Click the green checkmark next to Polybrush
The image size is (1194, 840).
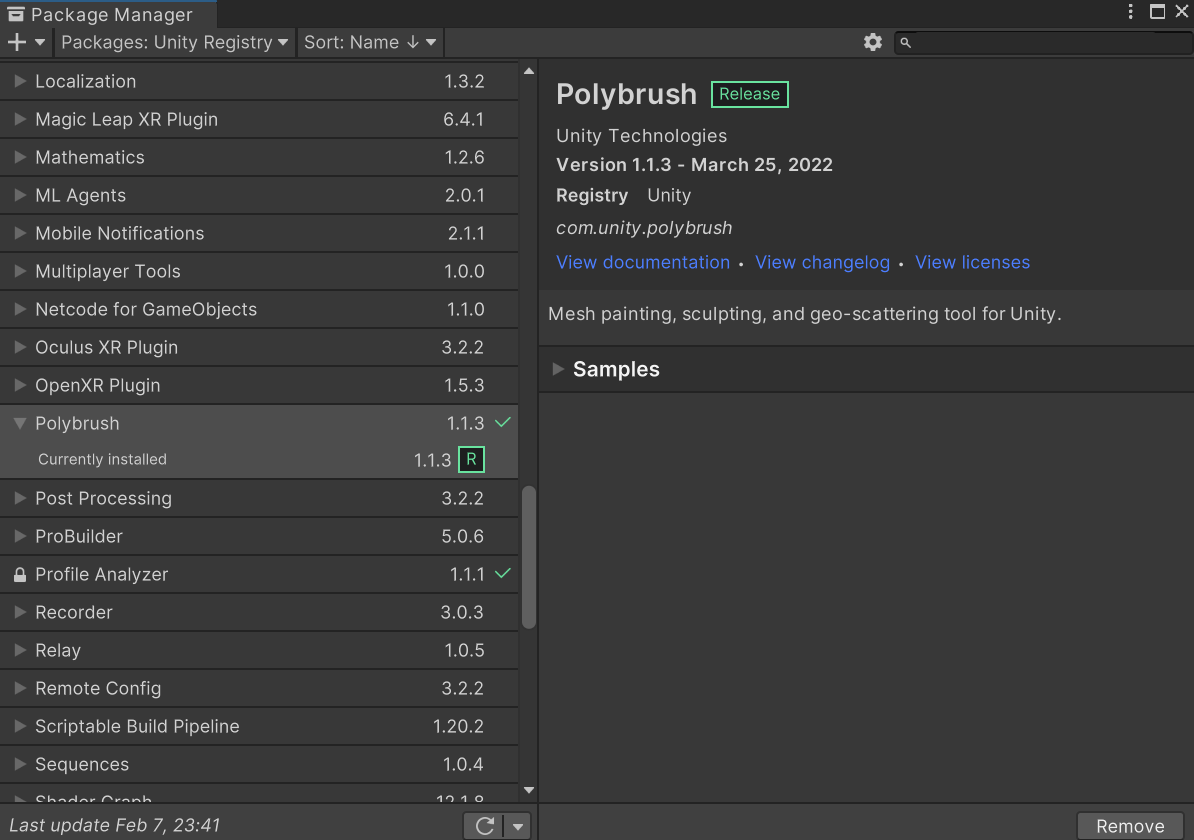[x=503, y=422]
